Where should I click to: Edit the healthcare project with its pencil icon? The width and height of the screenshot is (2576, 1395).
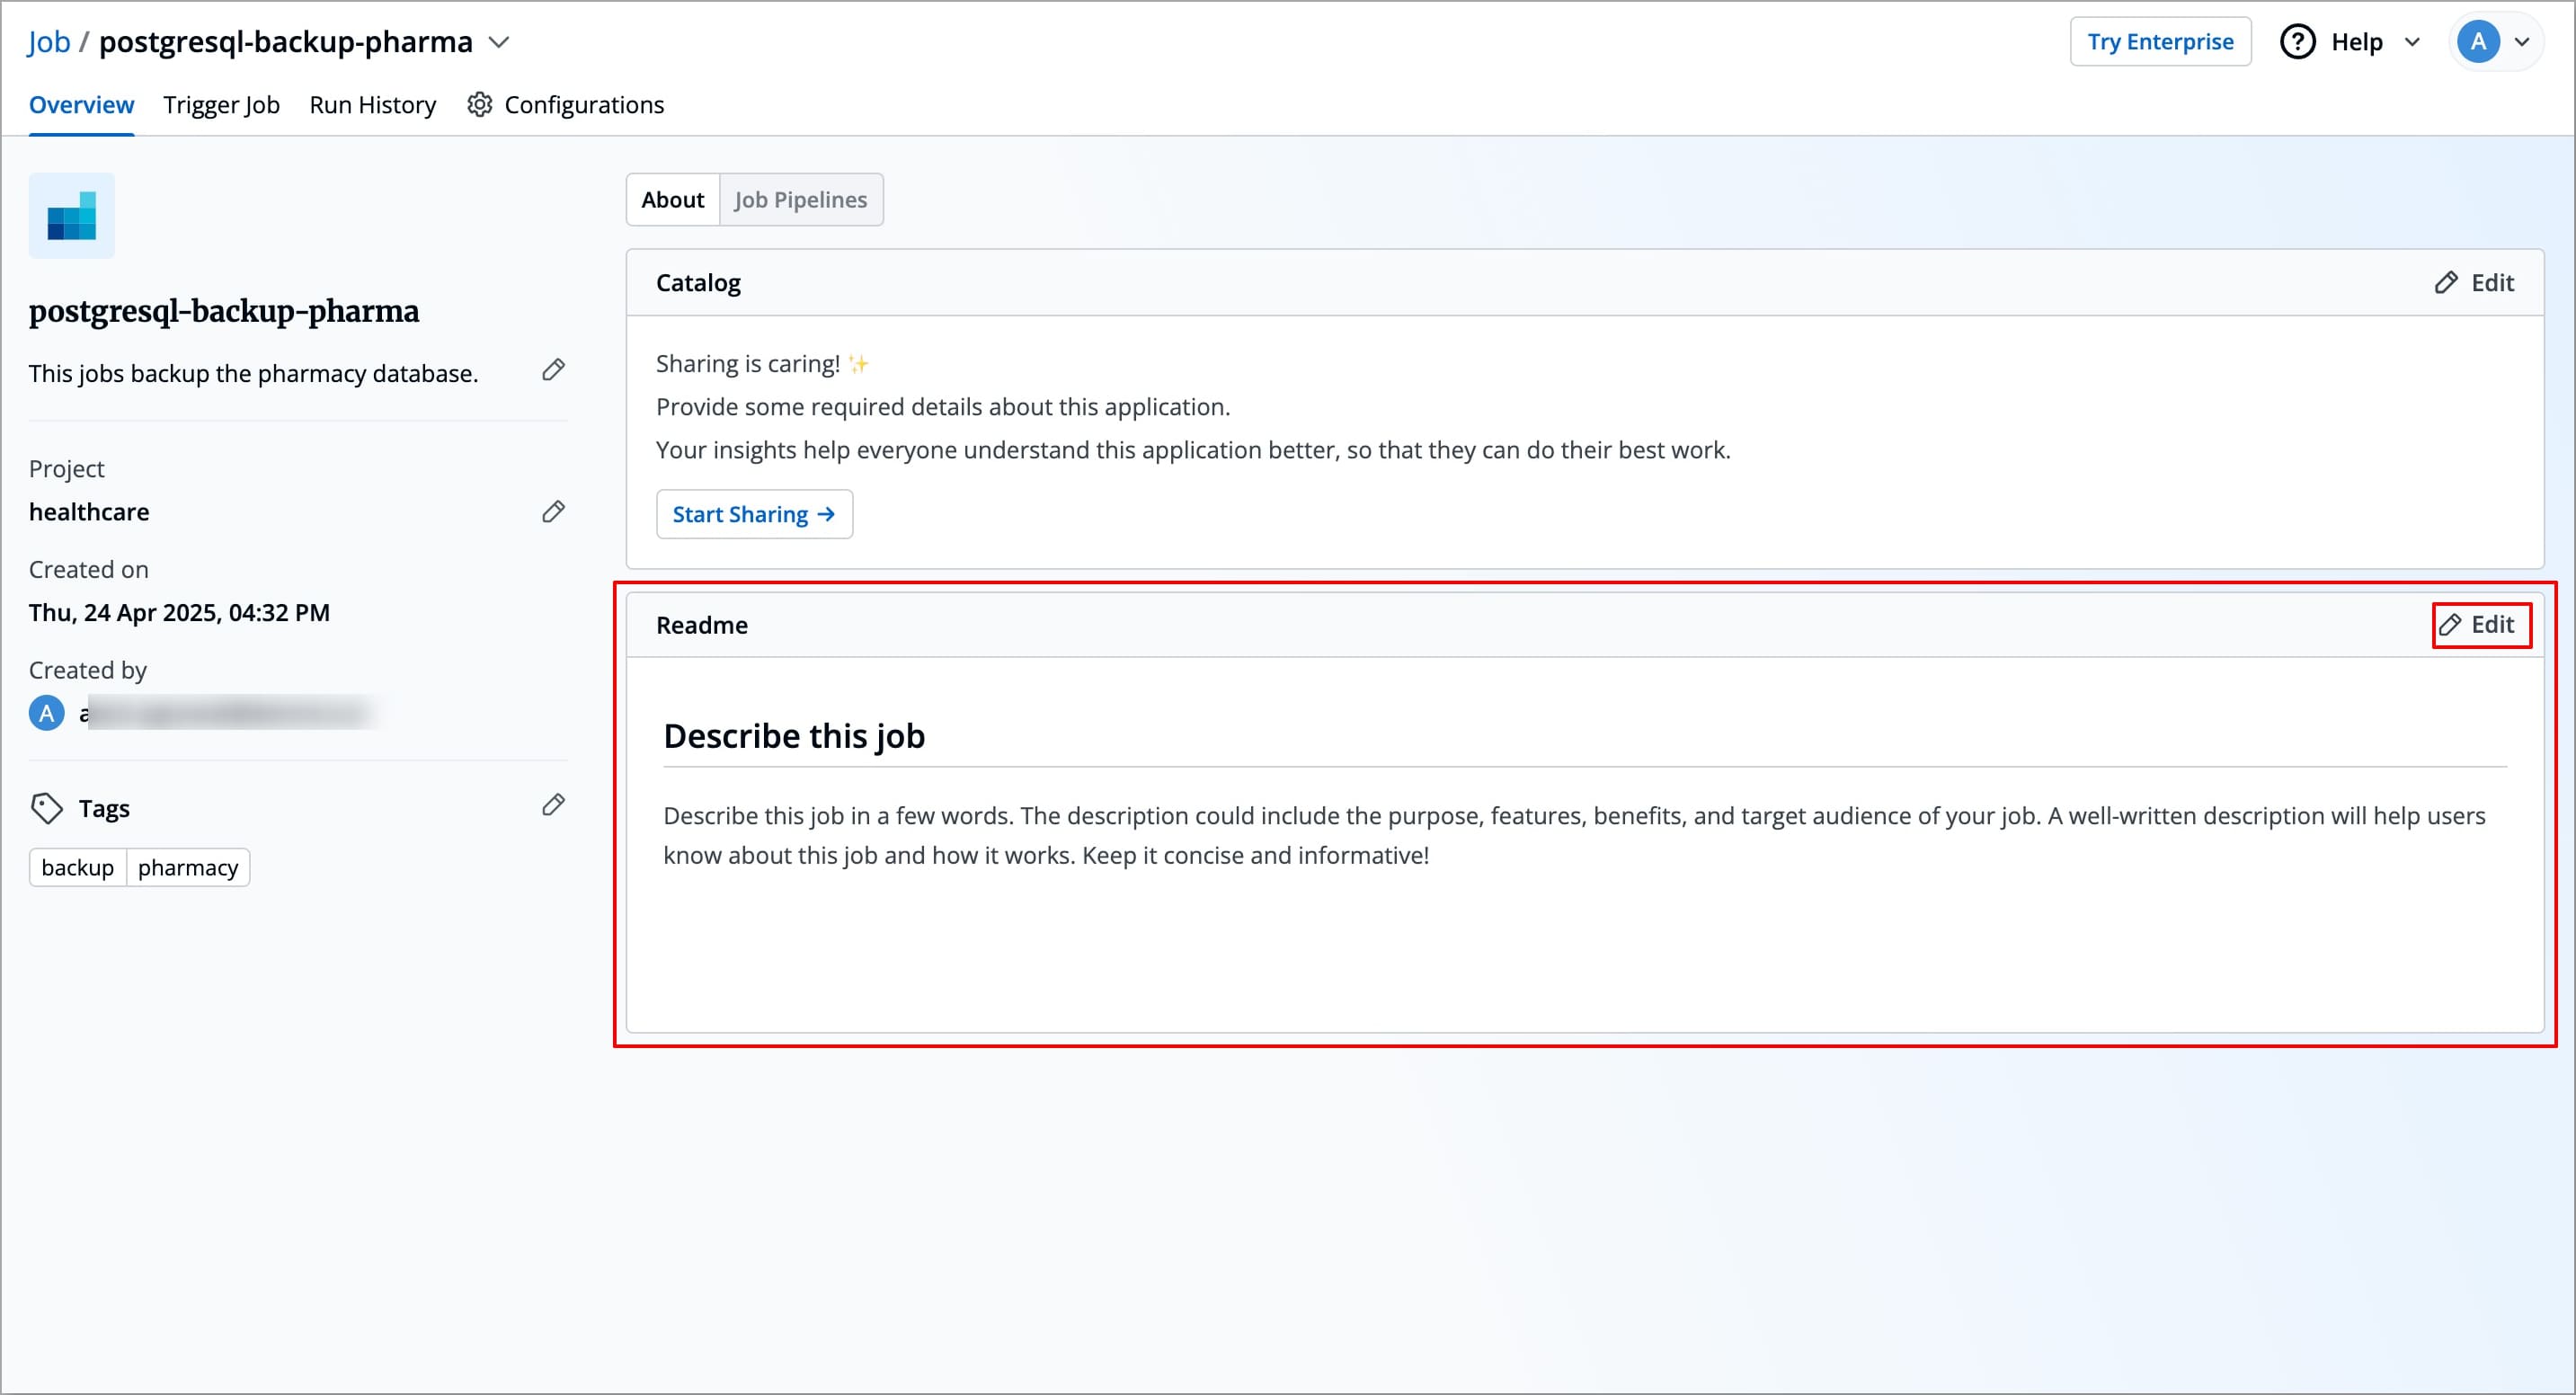(554, 511)
